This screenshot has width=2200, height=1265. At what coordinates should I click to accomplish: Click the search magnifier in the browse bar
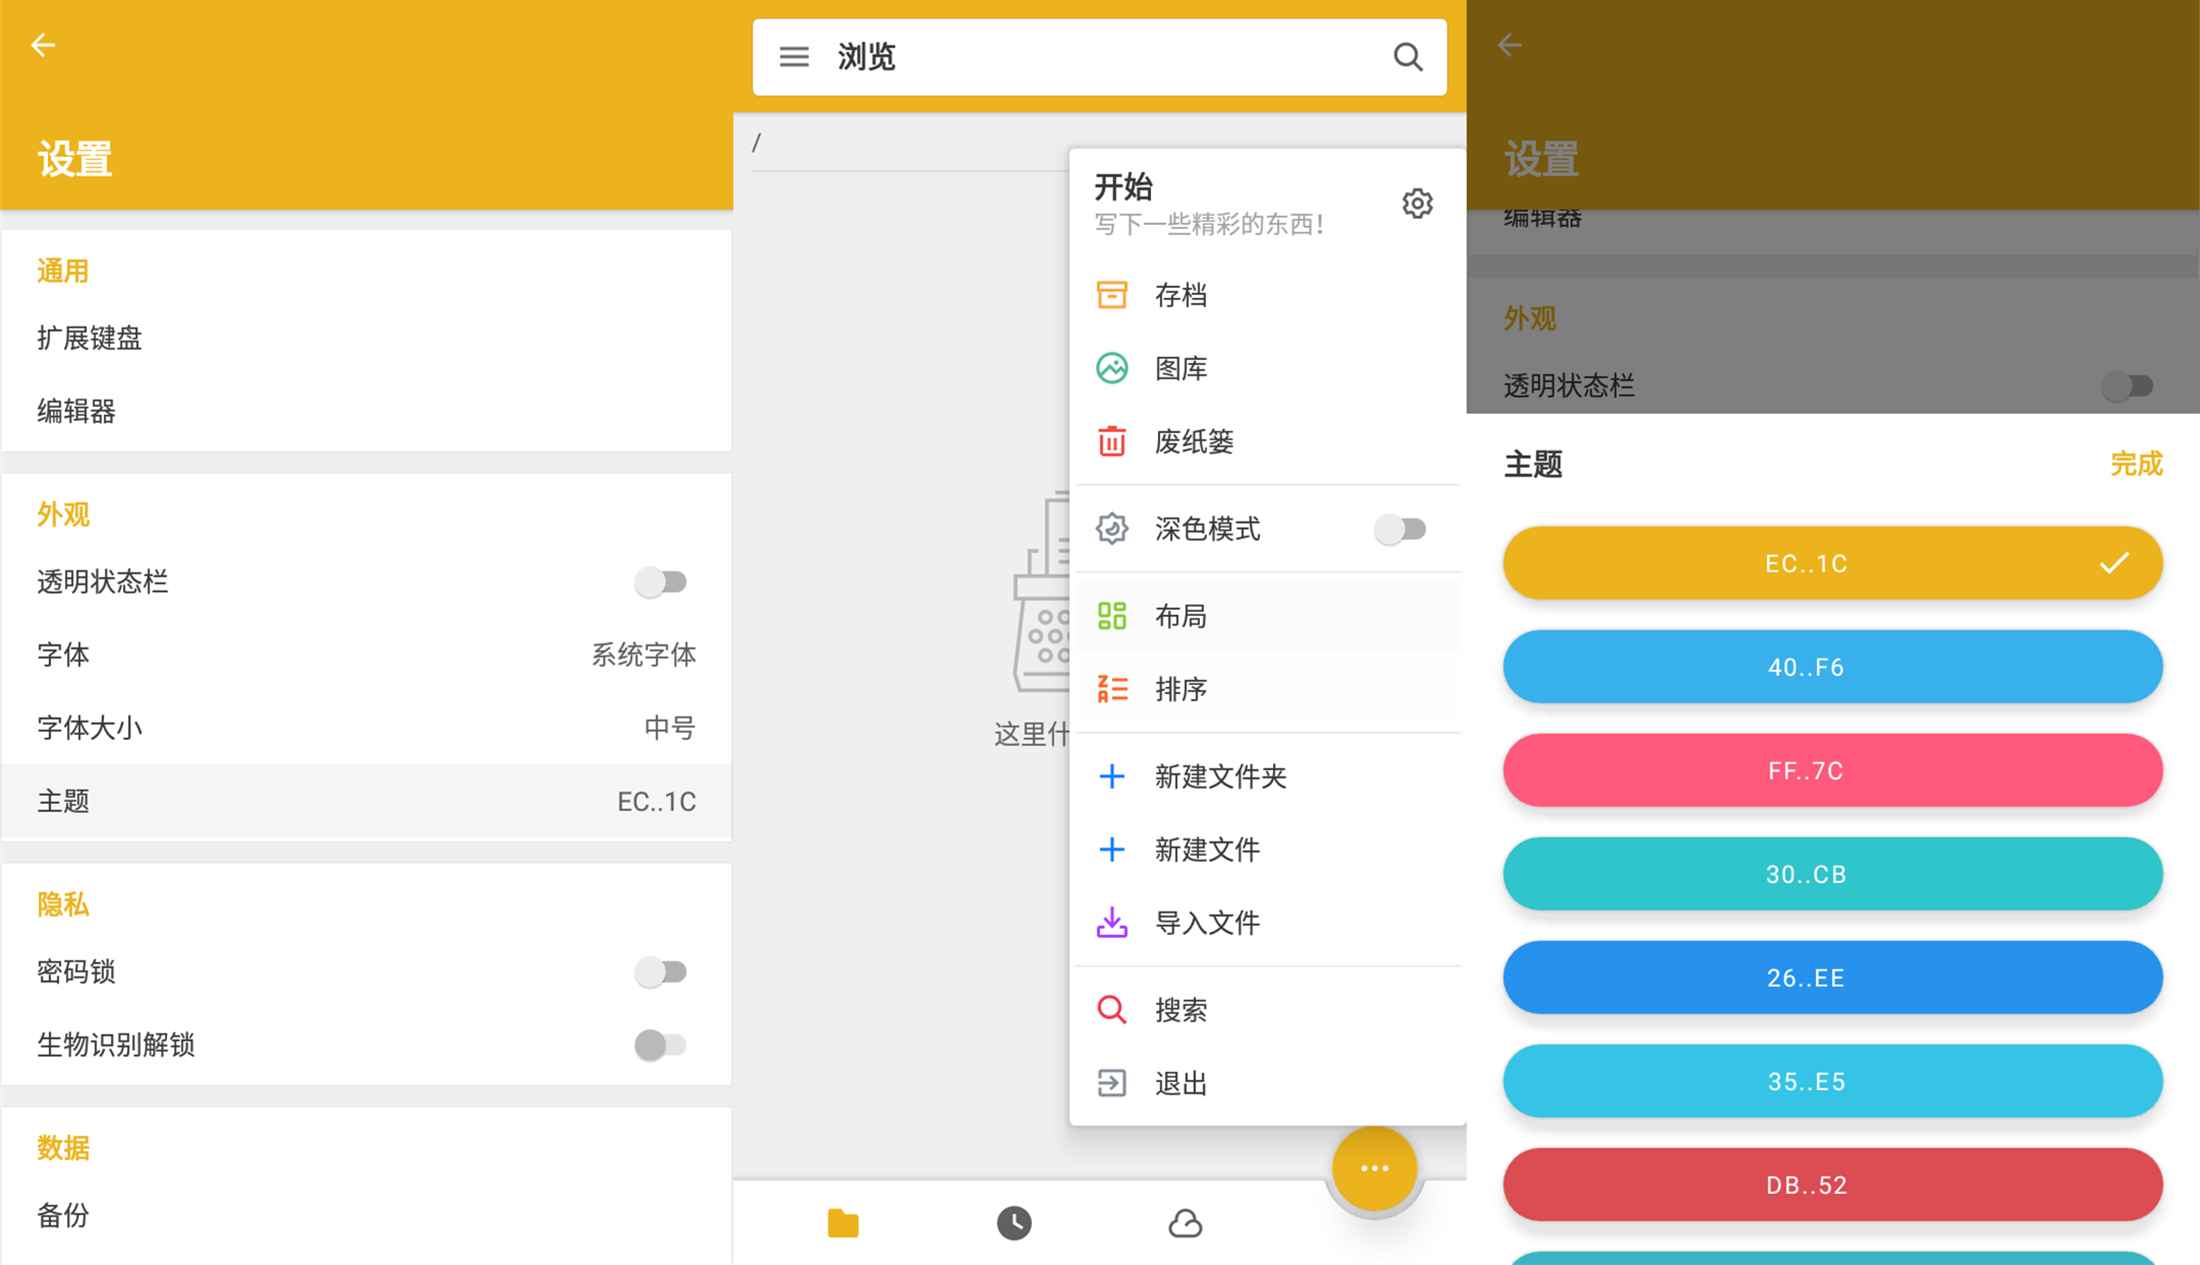coord(1407,57)
